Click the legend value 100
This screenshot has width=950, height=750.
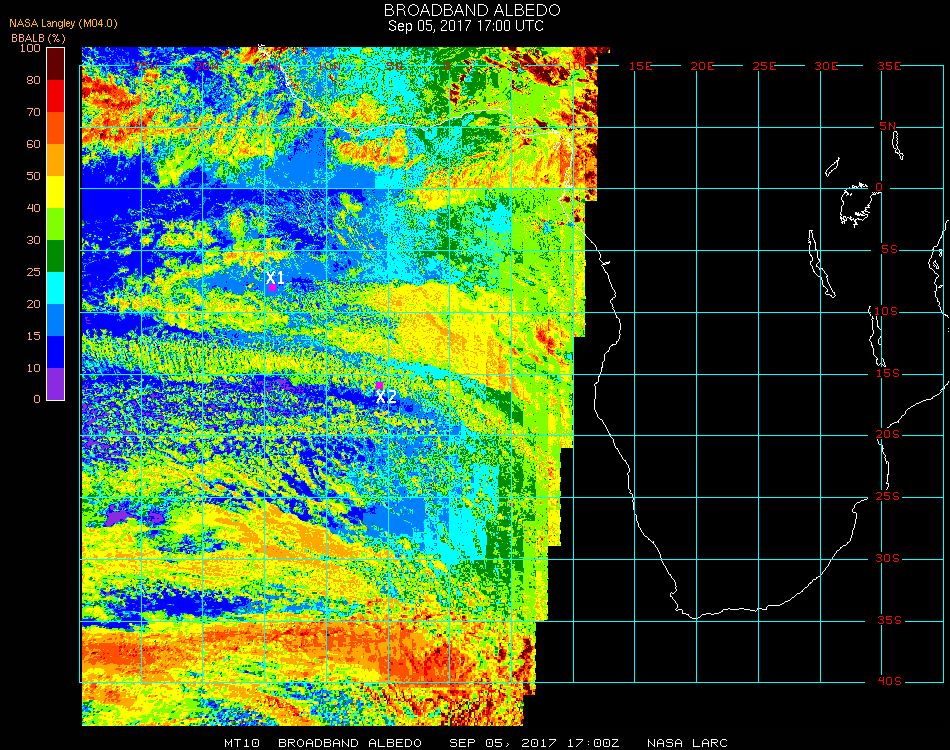point(30,48)
